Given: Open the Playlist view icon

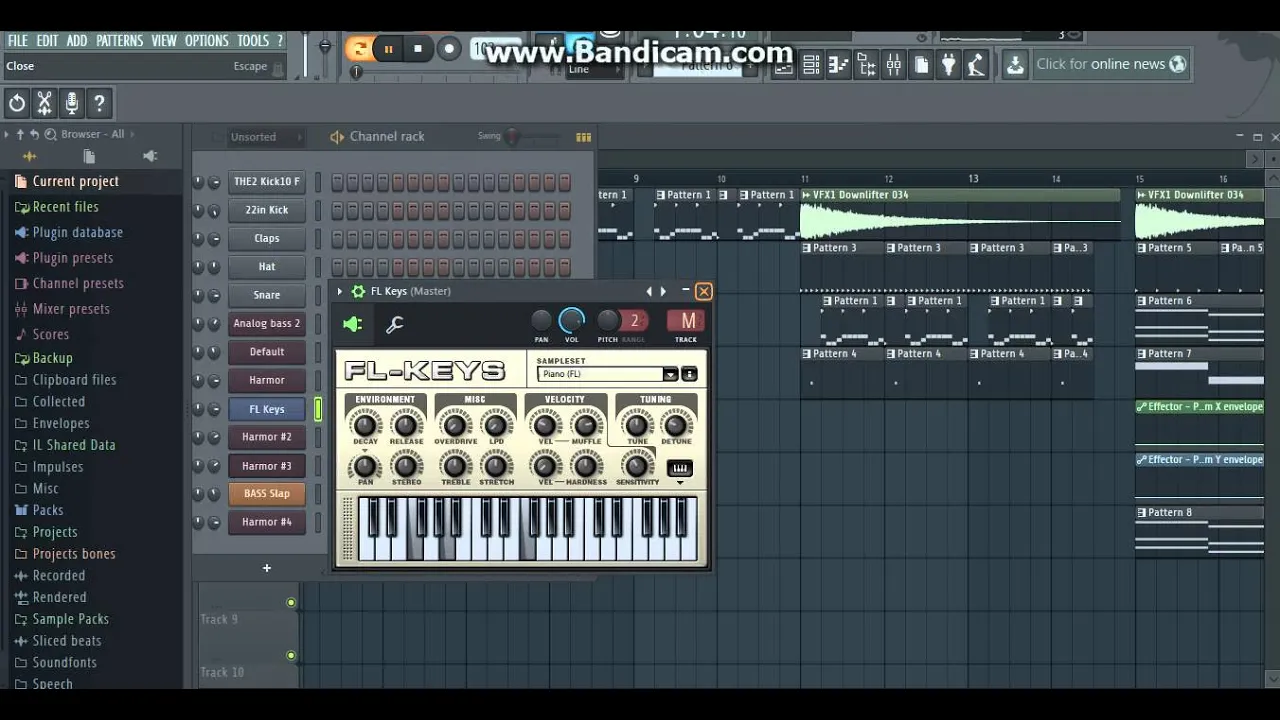Looking at the screenshot, I should coord(785,65).
